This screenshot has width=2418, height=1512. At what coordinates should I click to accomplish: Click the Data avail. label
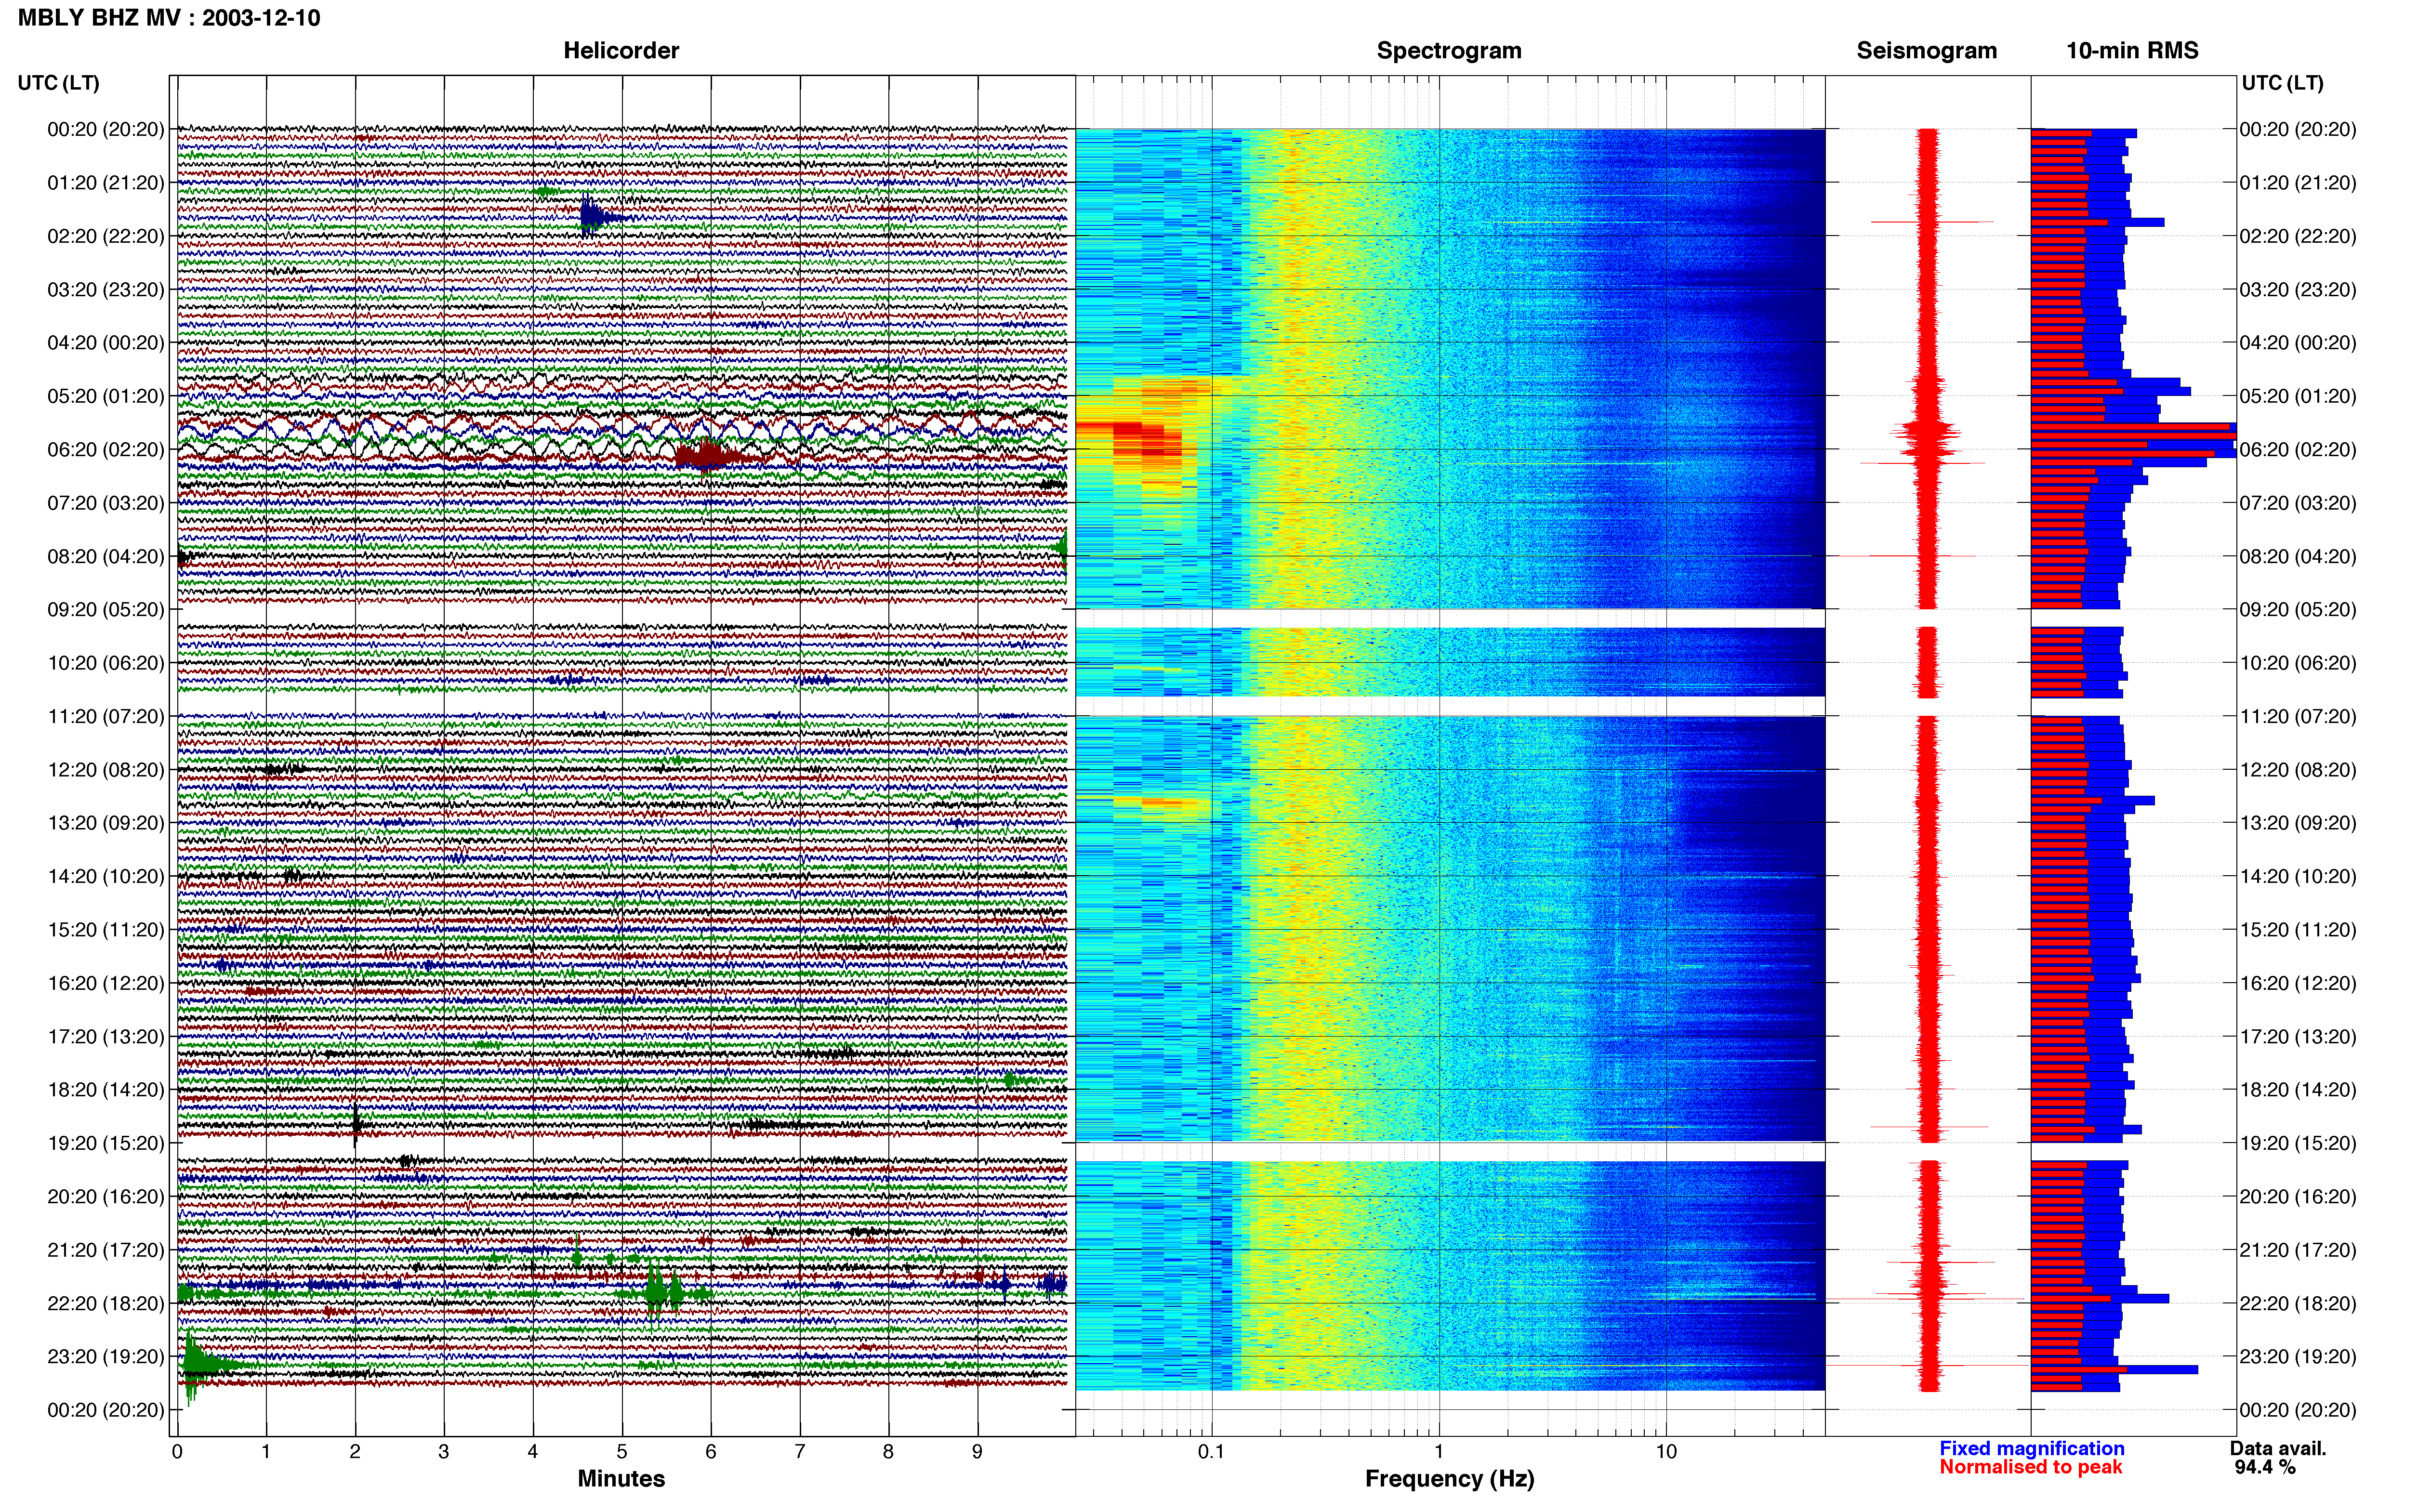2278,1448
